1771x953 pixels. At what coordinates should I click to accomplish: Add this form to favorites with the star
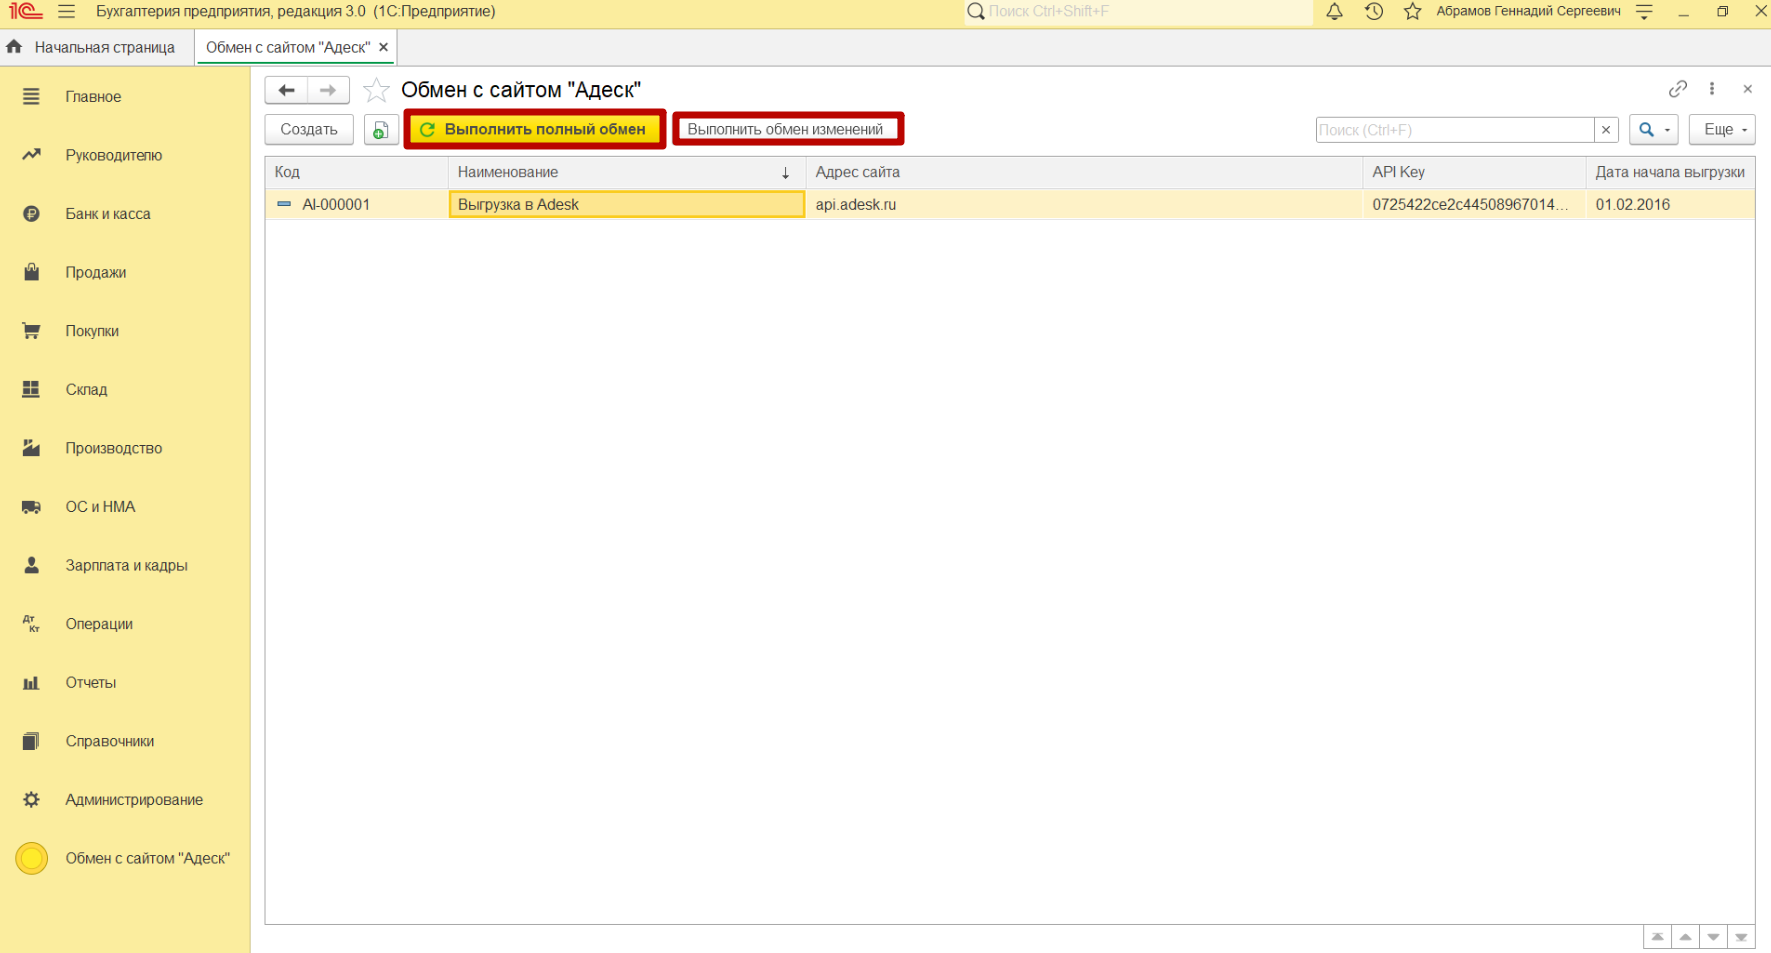point(376,90)
